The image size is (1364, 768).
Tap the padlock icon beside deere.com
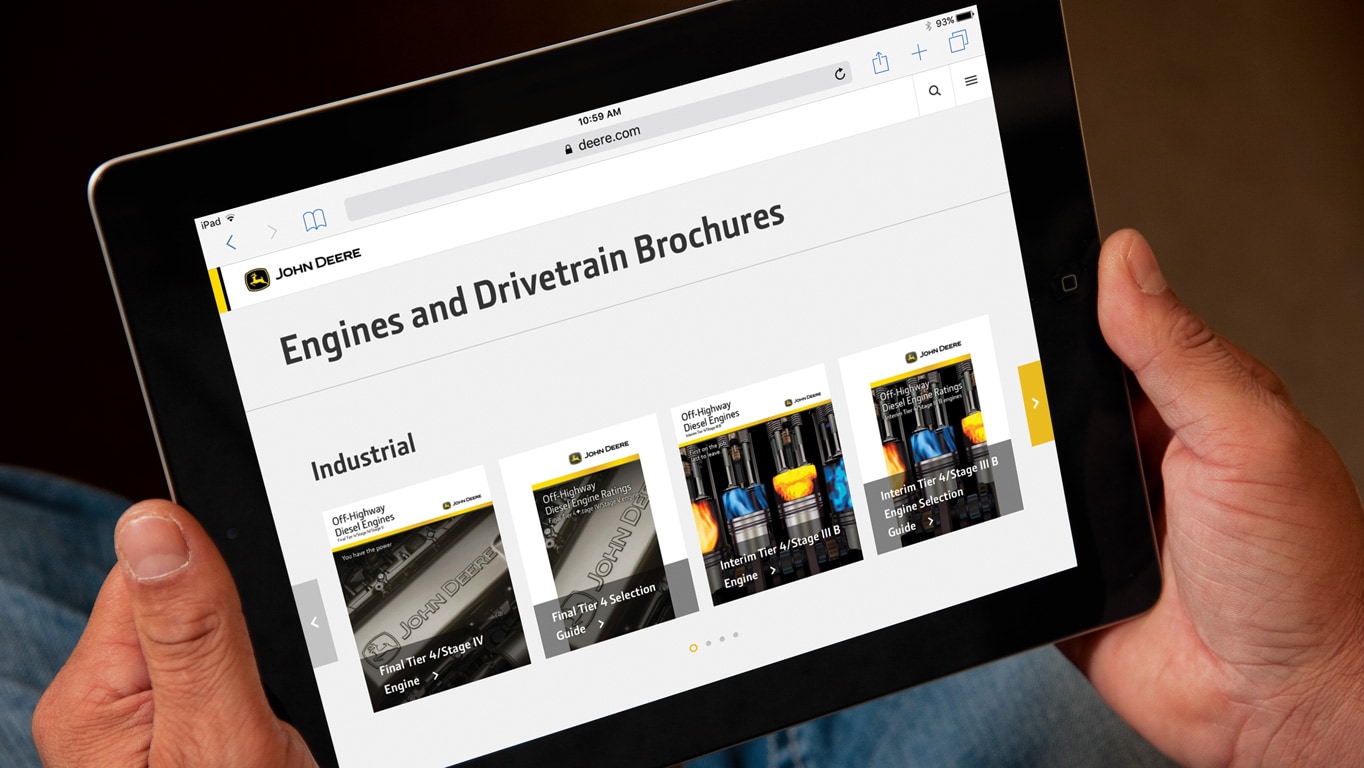(568, 148)
